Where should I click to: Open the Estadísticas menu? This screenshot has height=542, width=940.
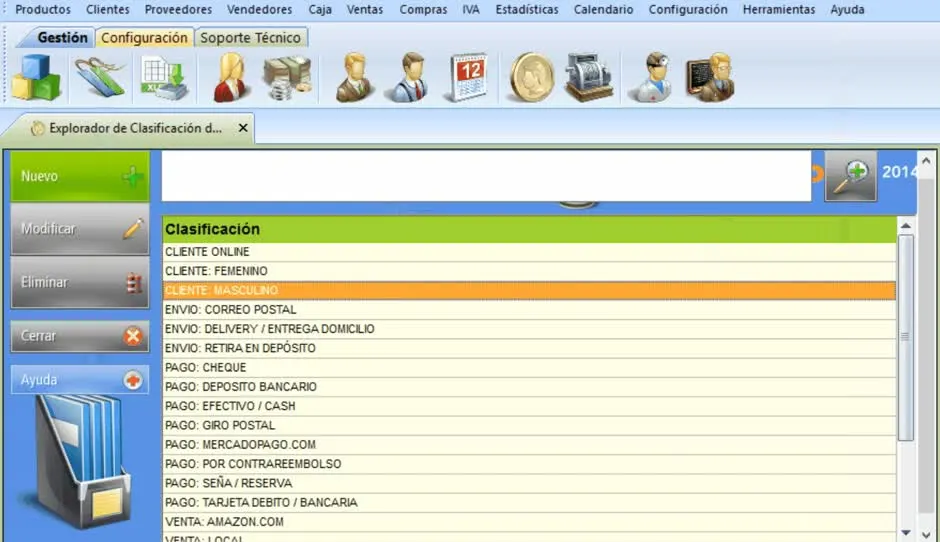pyautogui.click(x=526, y=10)
